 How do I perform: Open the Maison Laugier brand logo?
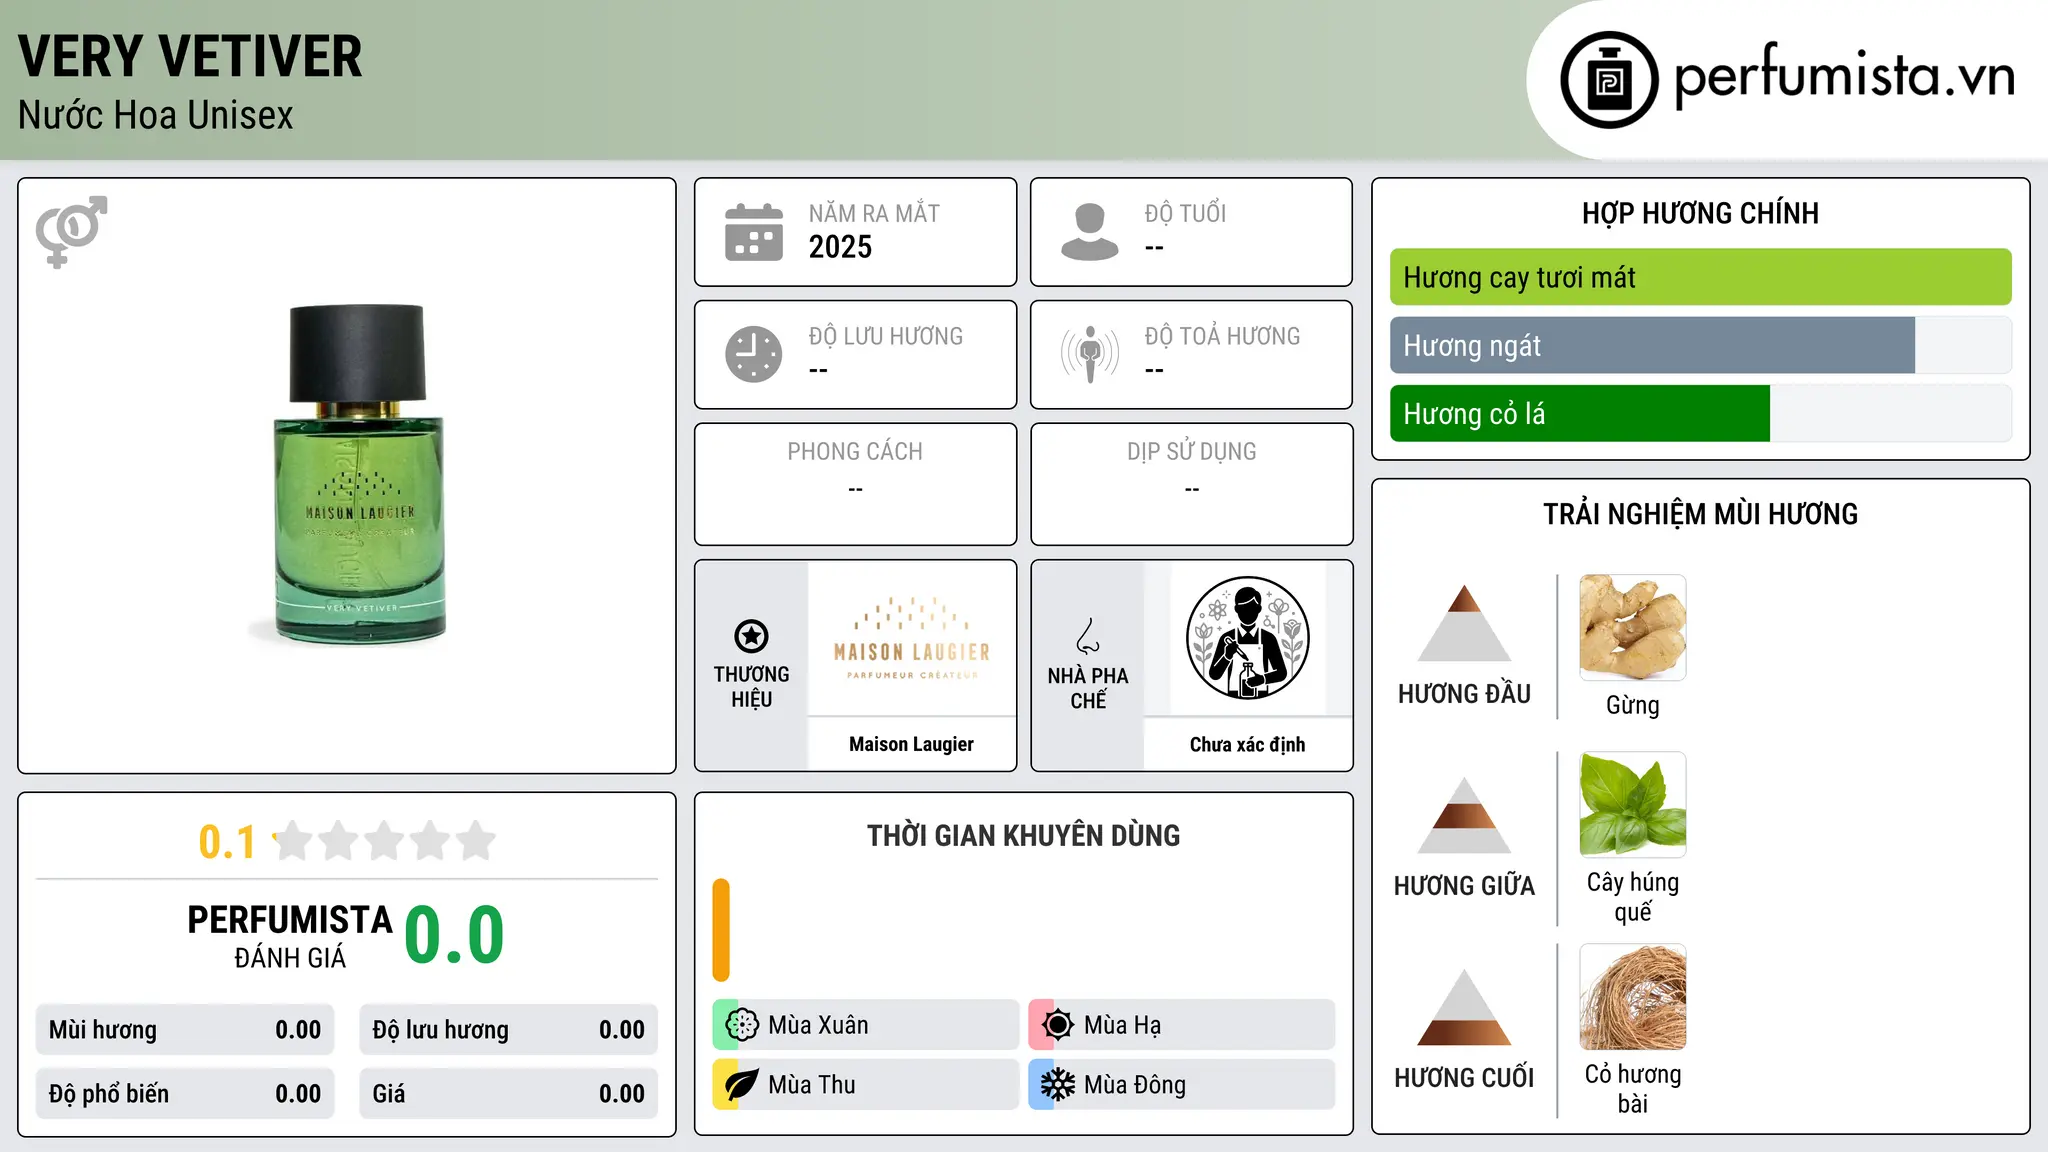coord(911,639)
